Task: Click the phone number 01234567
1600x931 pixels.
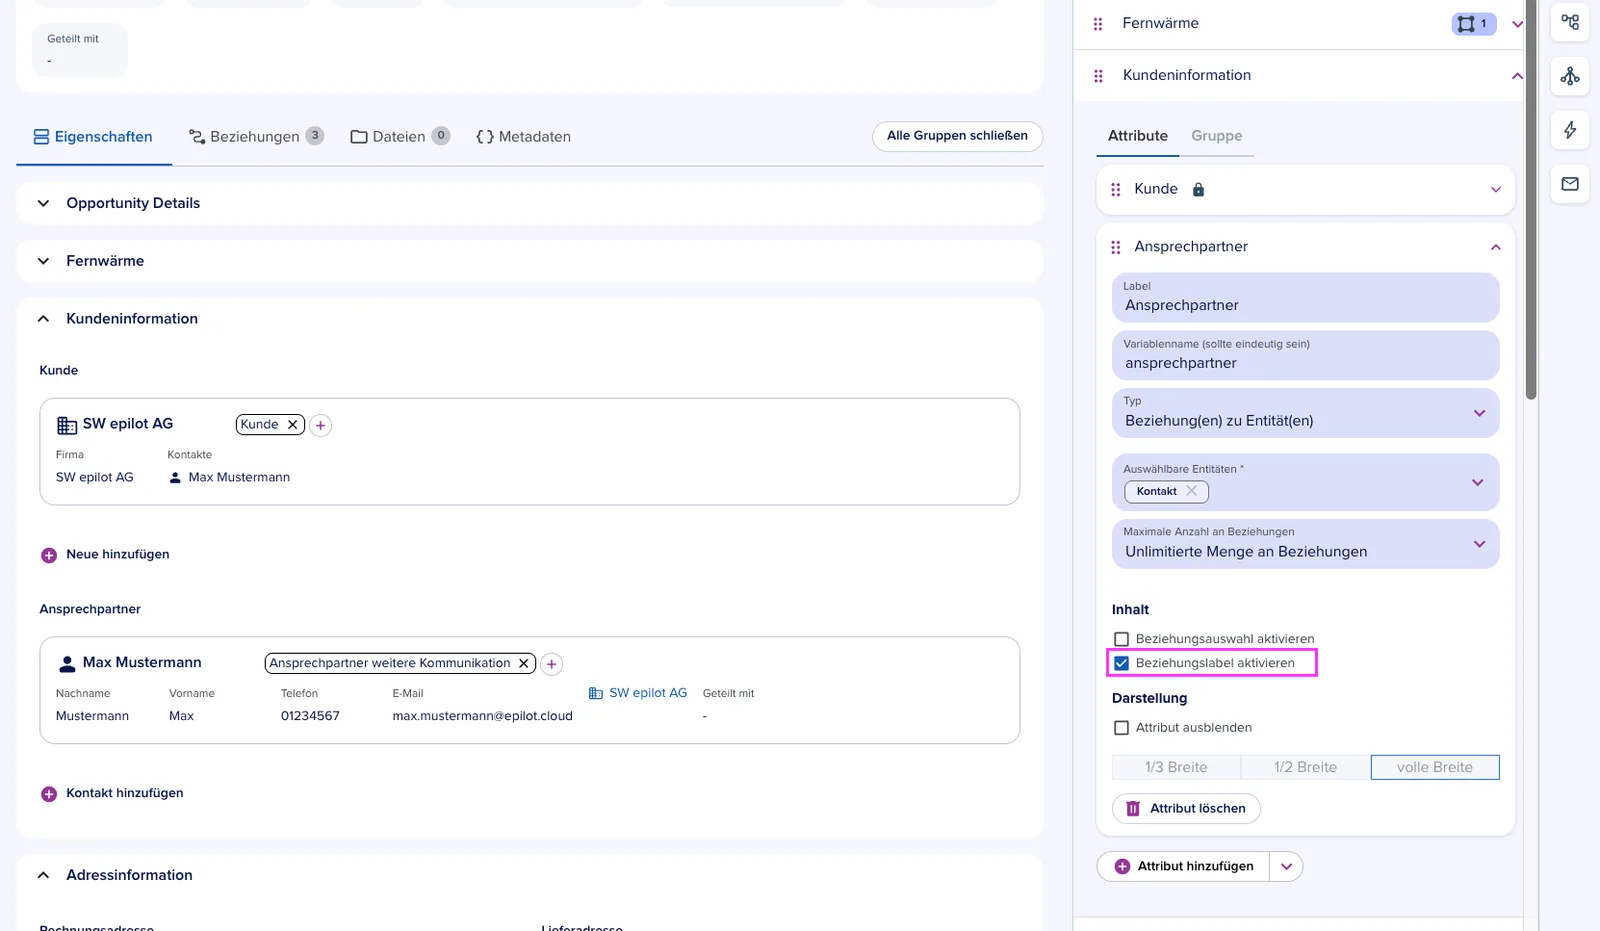Action: coord(310,717)
